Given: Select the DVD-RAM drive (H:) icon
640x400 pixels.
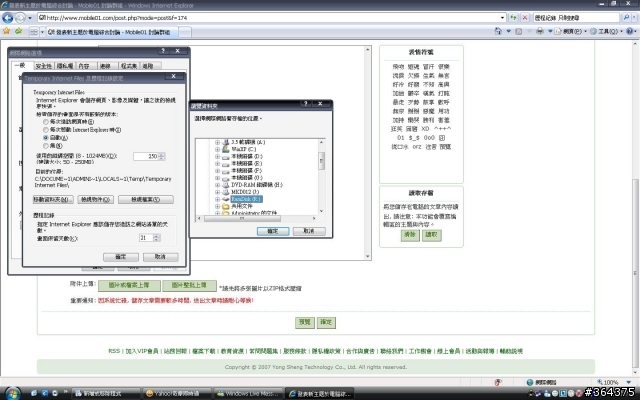Looking at the screenshot, I should tap(226, 184).
